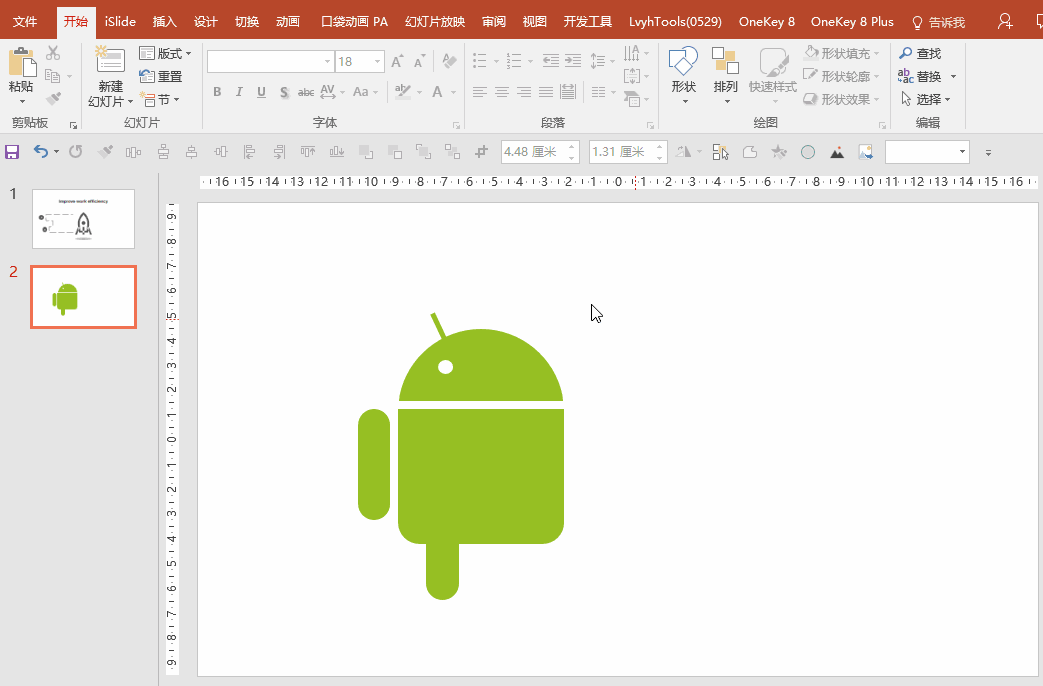Open the font name dropdown
Viewport: 1043px width, 686px height.
pyautogui.click(x=327, y=61)
